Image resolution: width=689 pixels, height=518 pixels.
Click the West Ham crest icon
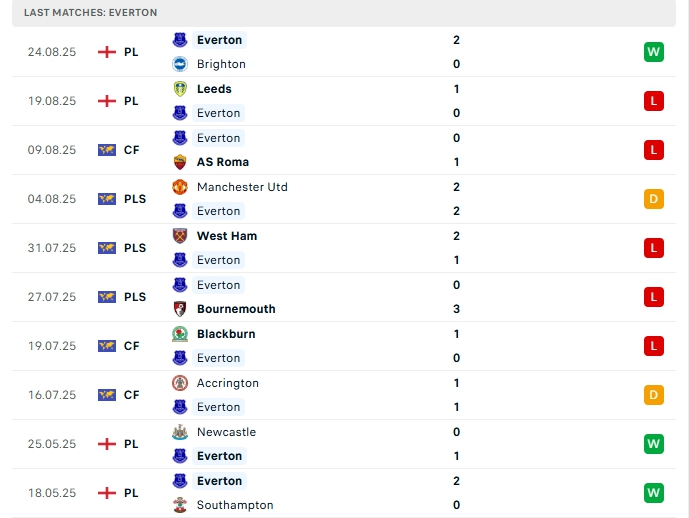pos(180,236)
